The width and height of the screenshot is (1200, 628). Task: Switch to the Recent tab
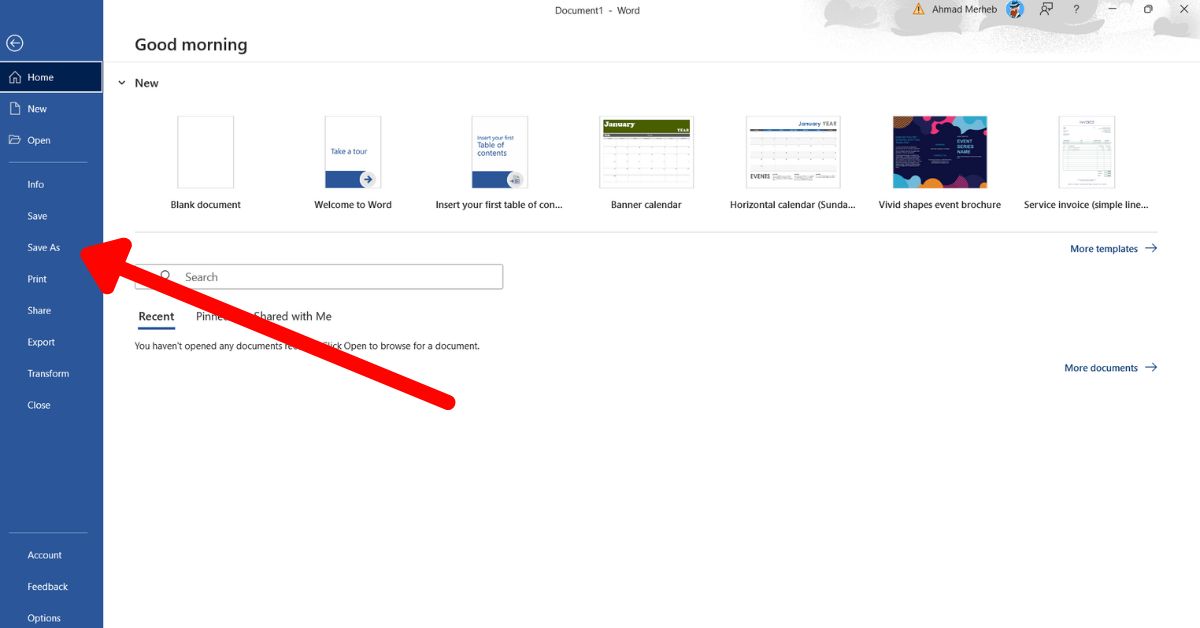click(156, 317)
